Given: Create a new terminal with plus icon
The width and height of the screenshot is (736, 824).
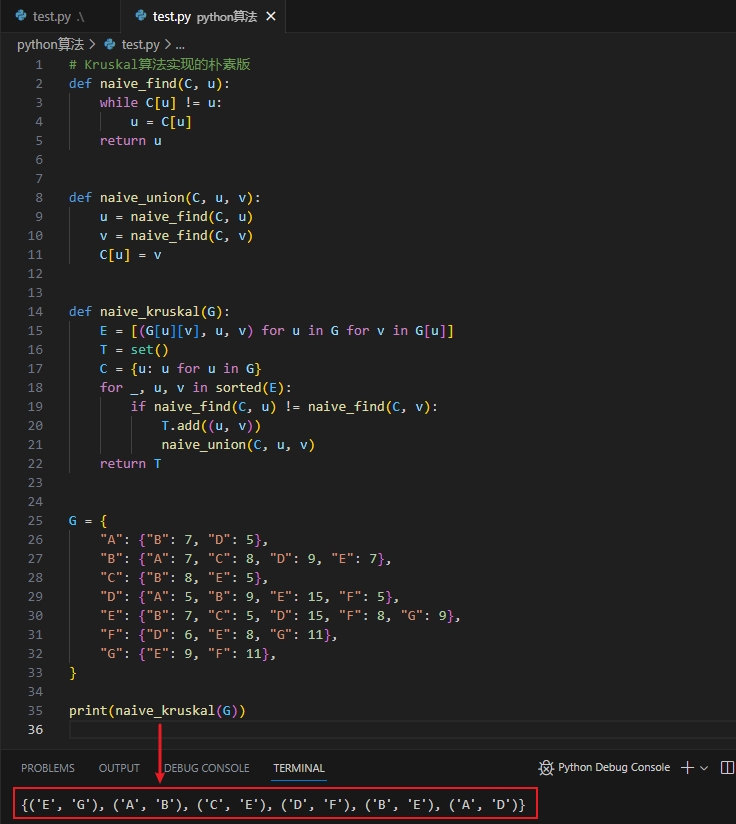Looking at the screenshot, I should click(687, 768).
